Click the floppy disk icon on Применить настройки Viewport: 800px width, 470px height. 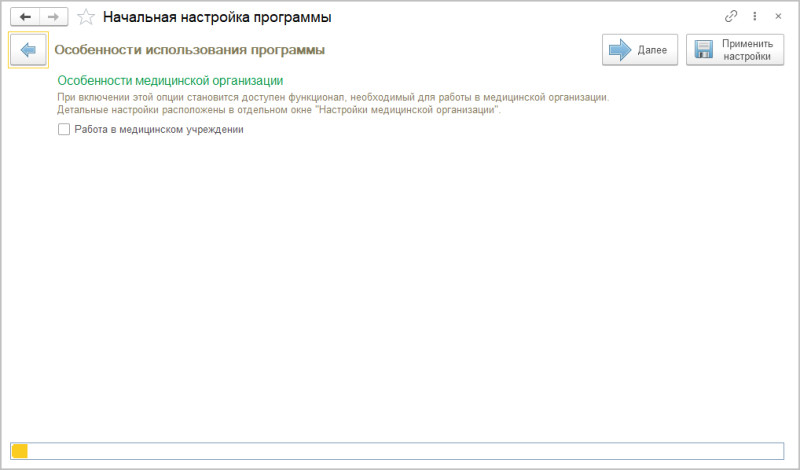[704, 50]
